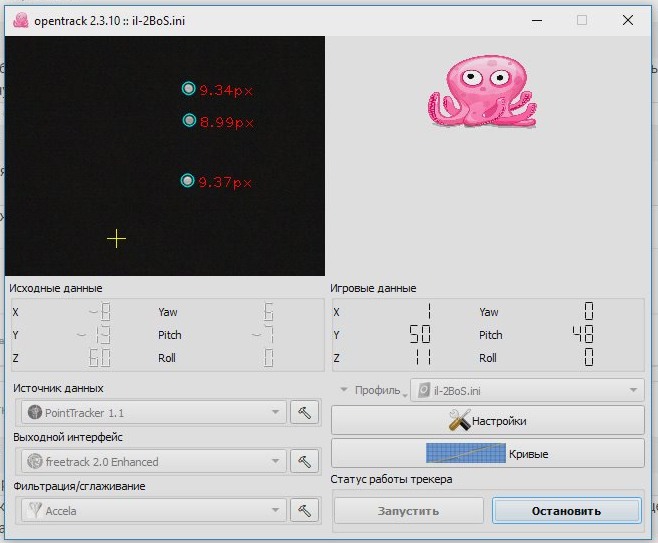Click game data Z value 11

(423, 358)
